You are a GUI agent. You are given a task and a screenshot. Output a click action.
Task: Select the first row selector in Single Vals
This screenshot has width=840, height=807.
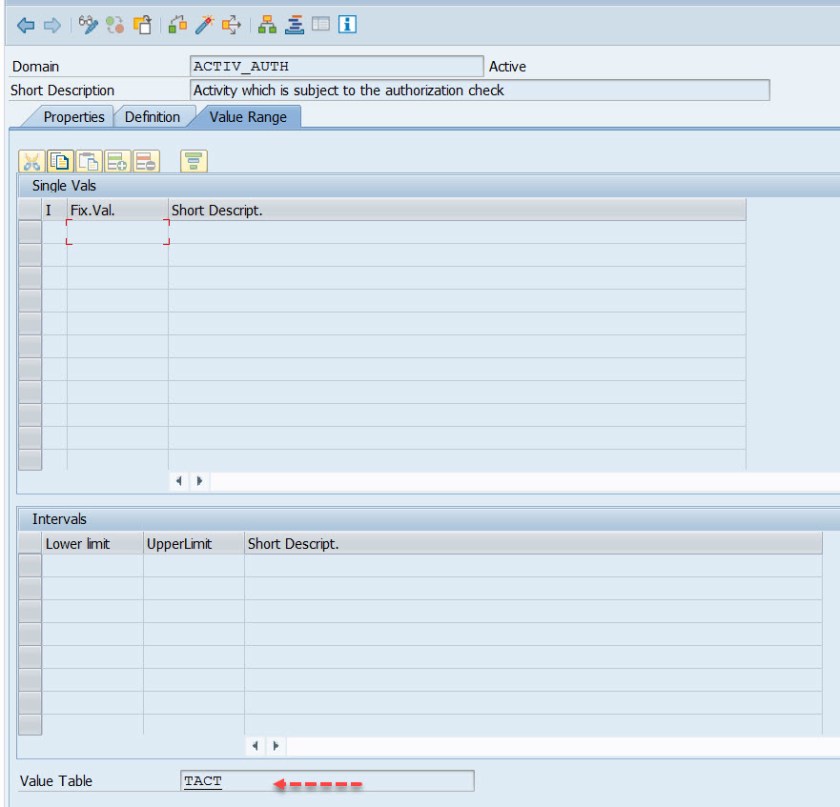(30, 233)
